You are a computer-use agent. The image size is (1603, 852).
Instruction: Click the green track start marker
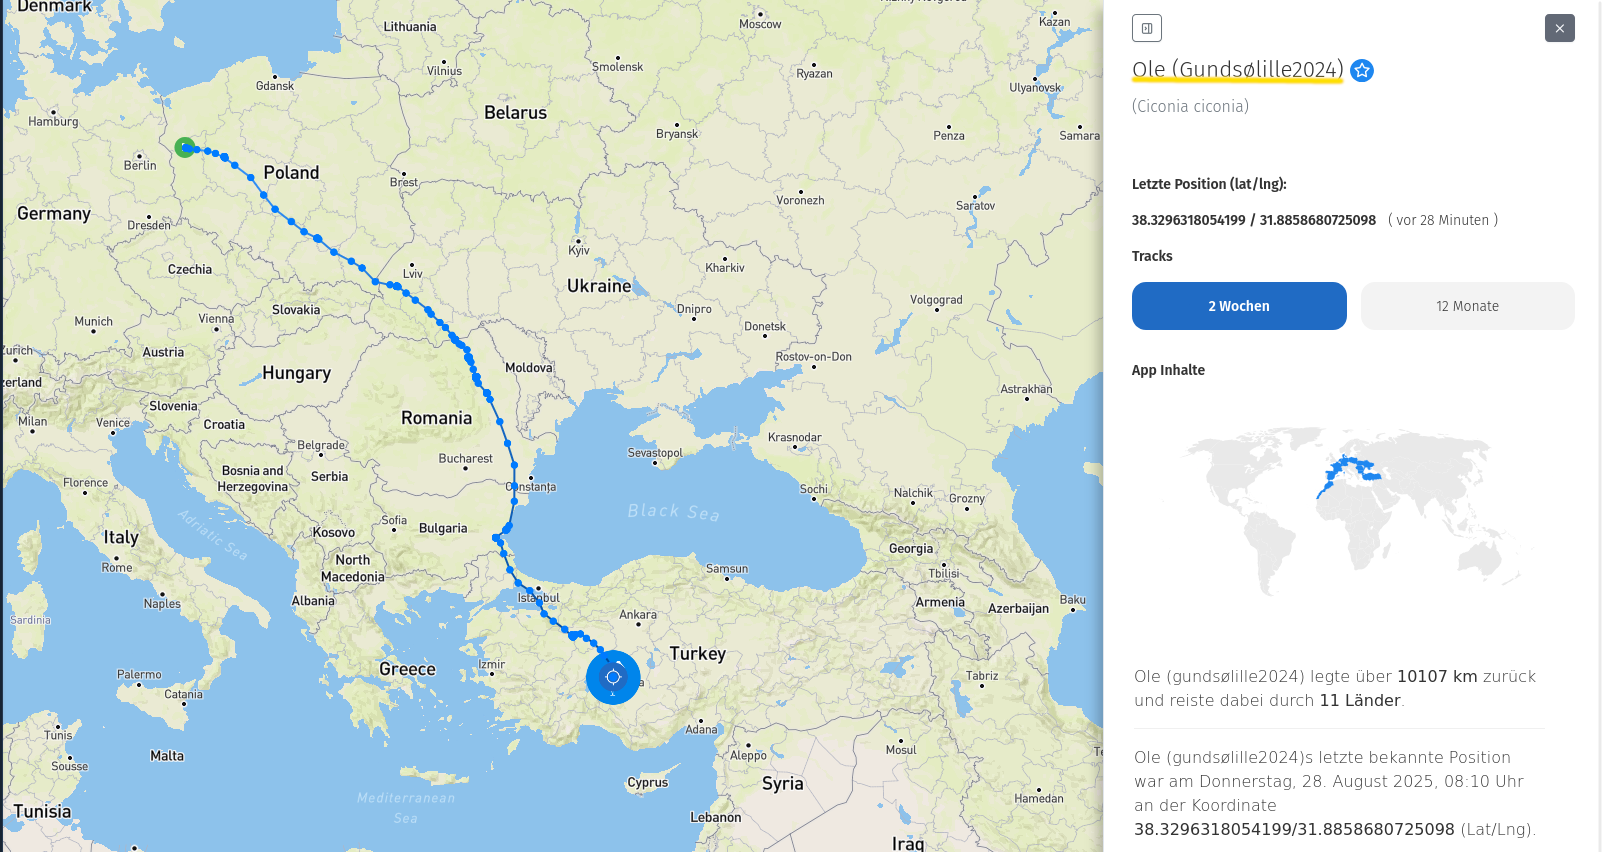(185, 148)
